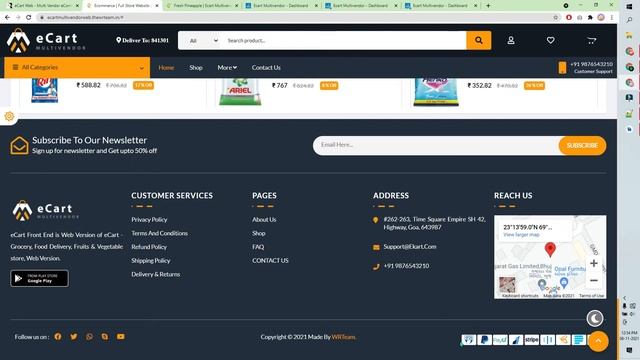
Task: Click the eCart logo in the header
Action: coord(46,41)
